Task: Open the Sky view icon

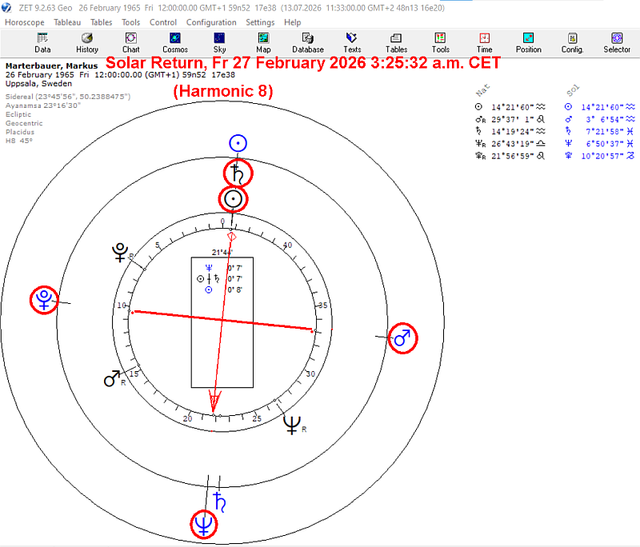Action: (219, 43)
